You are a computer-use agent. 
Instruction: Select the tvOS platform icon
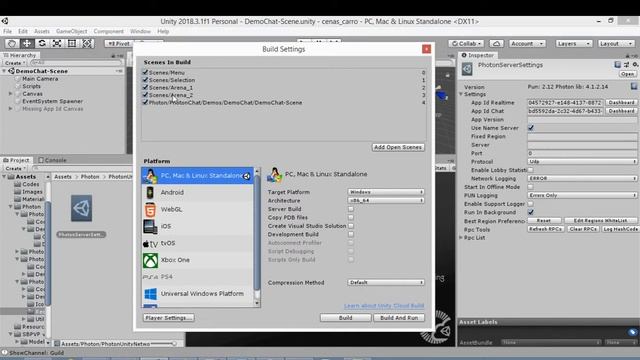coord(150,244)
